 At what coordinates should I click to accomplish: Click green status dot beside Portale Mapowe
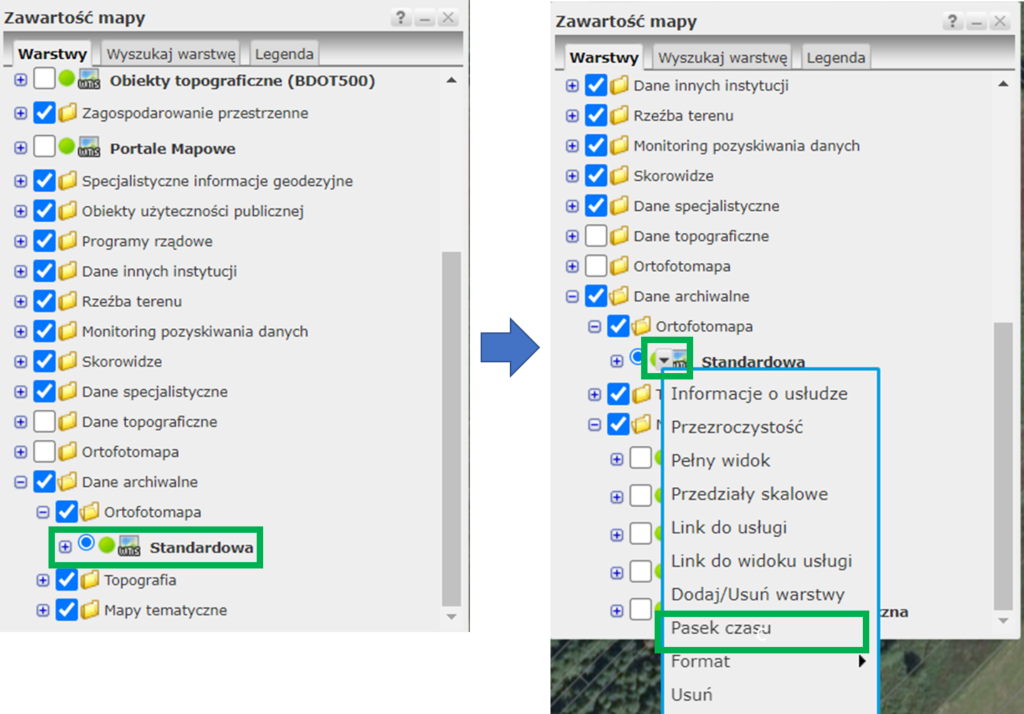(67, 147)
